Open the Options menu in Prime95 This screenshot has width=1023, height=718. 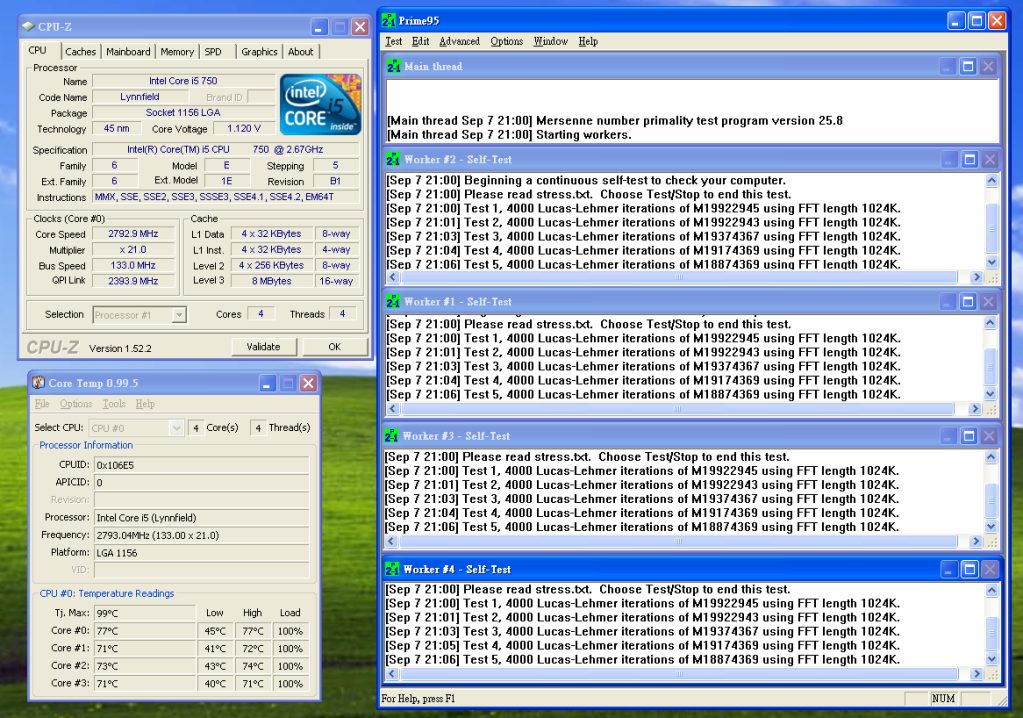(x=507, y=41)
